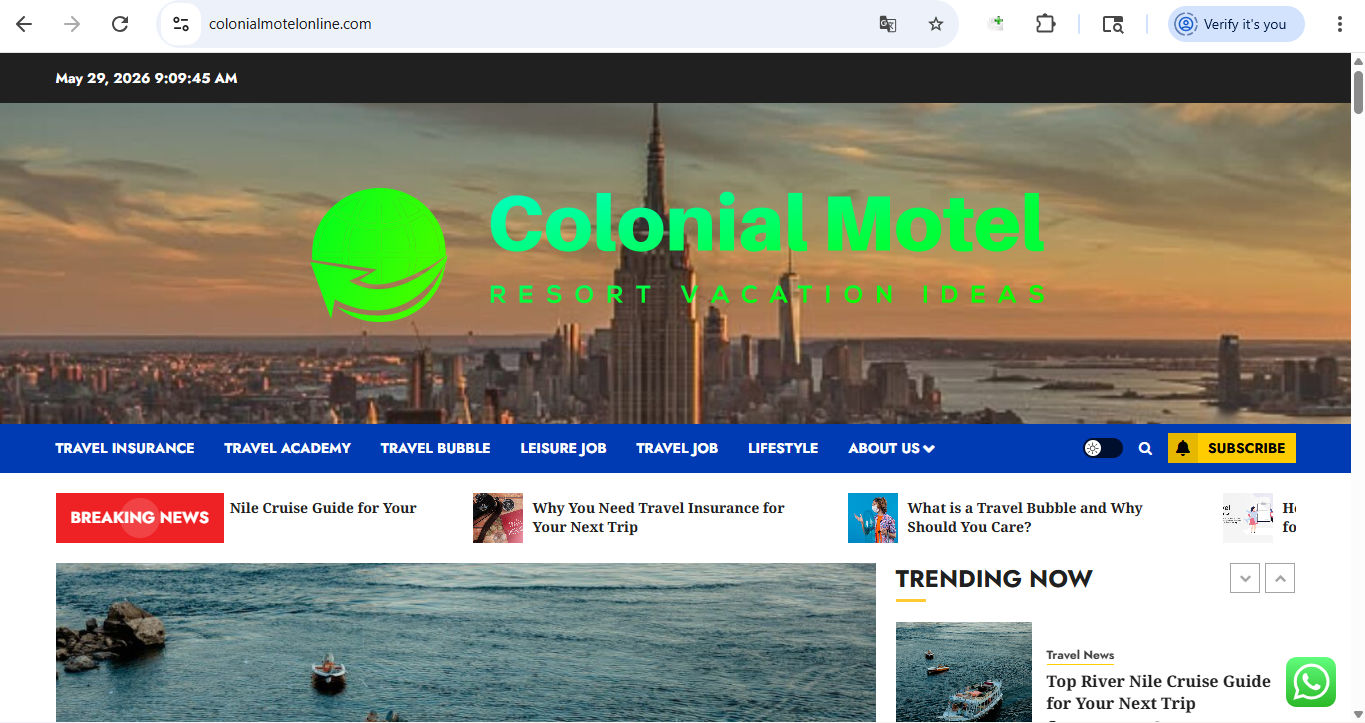The height and width of the screenshot is (723, 1365).
Task: Reload the page with the refresh icon
Action: (120, 24)
